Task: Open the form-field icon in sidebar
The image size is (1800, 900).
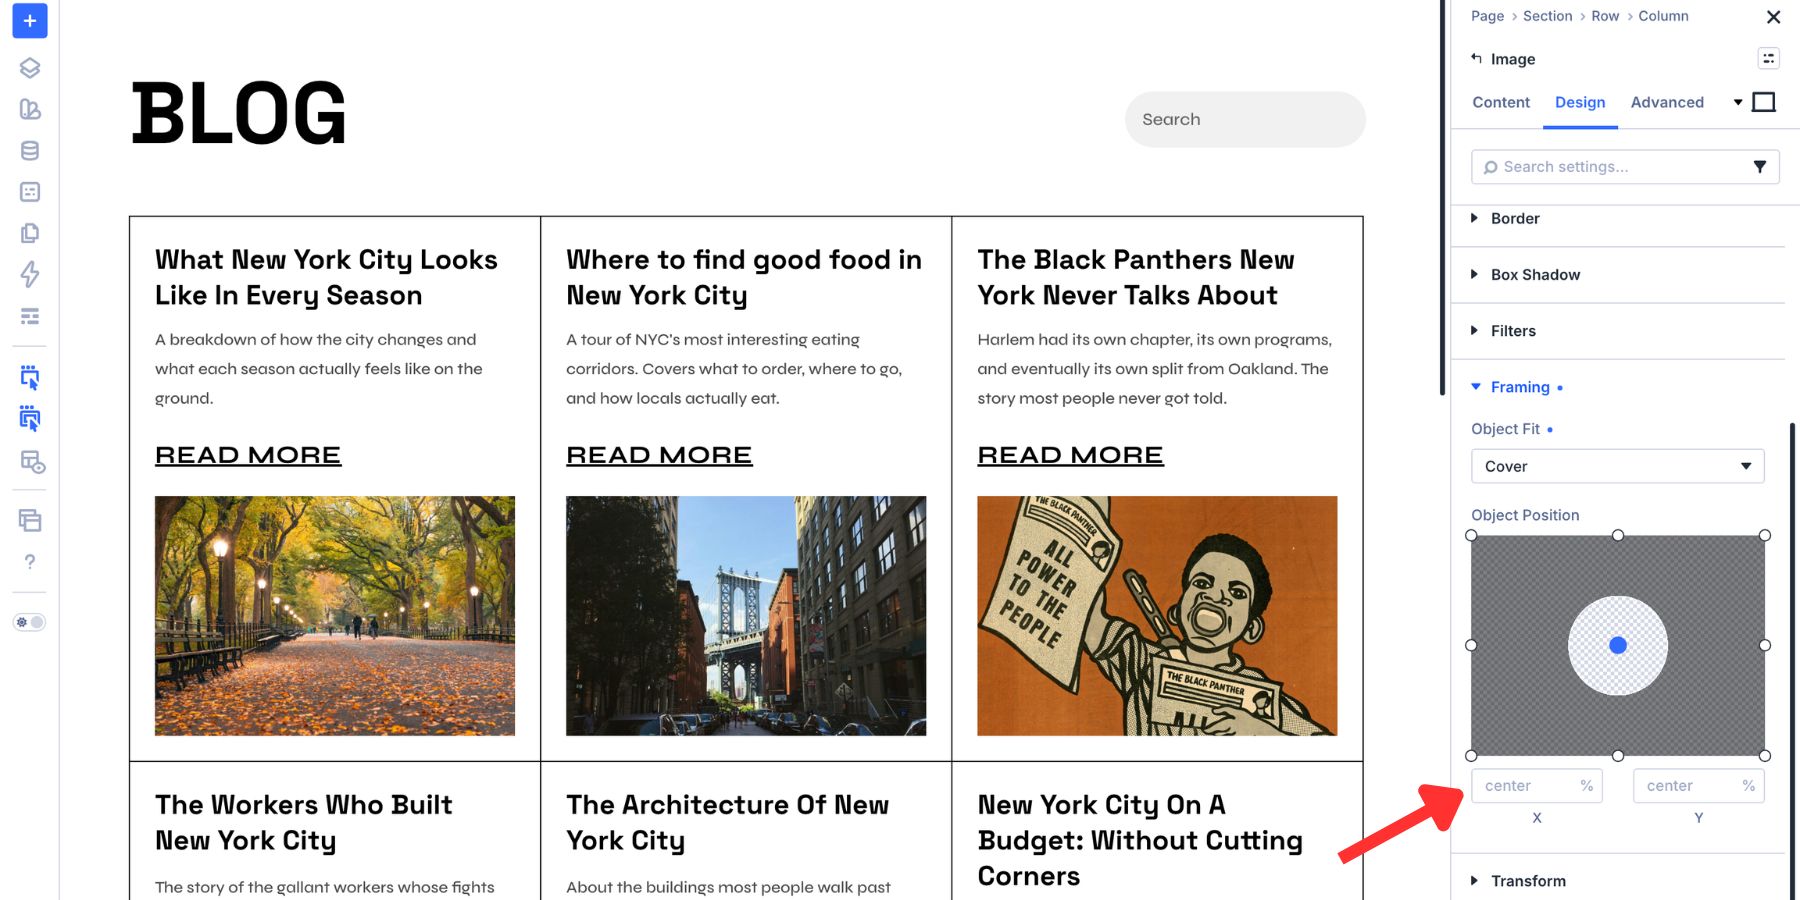Action: [x=30, y=192]
